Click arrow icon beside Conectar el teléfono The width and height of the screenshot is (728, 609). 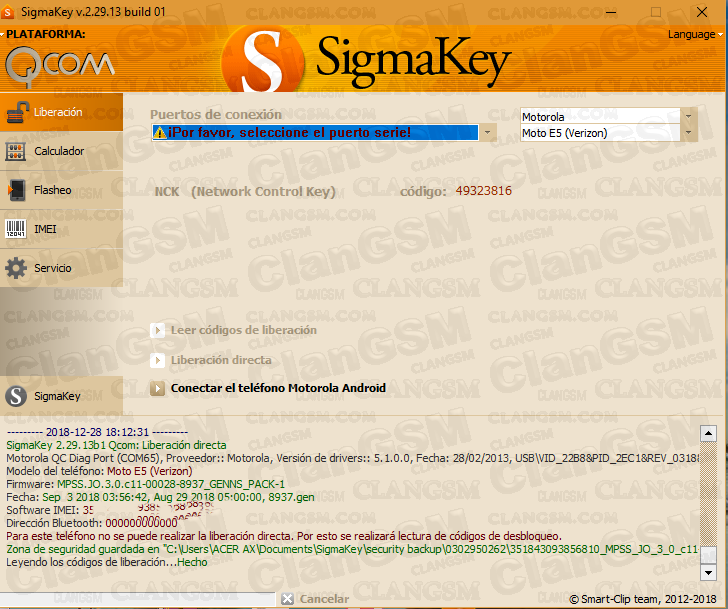(x=157, y=388)
